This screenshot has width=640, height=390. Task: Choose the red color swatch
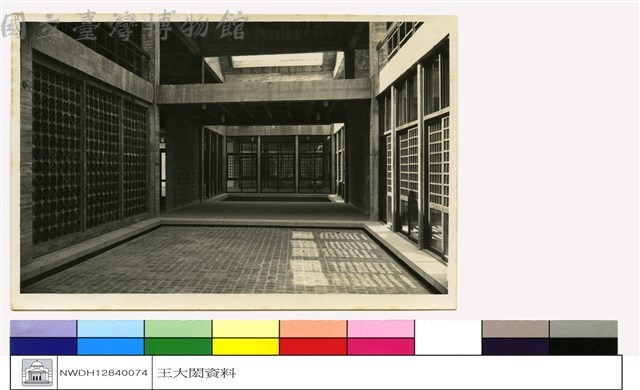tap(313, 346)
